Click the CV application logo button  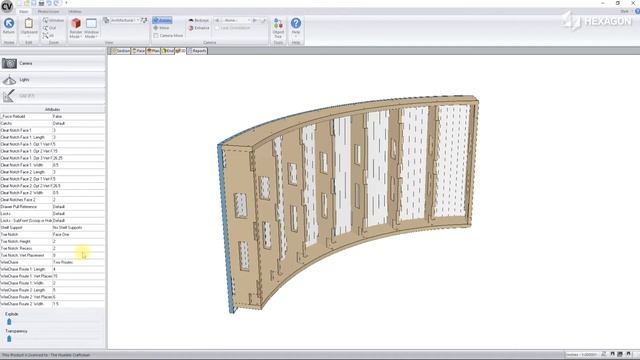point(7,6)
